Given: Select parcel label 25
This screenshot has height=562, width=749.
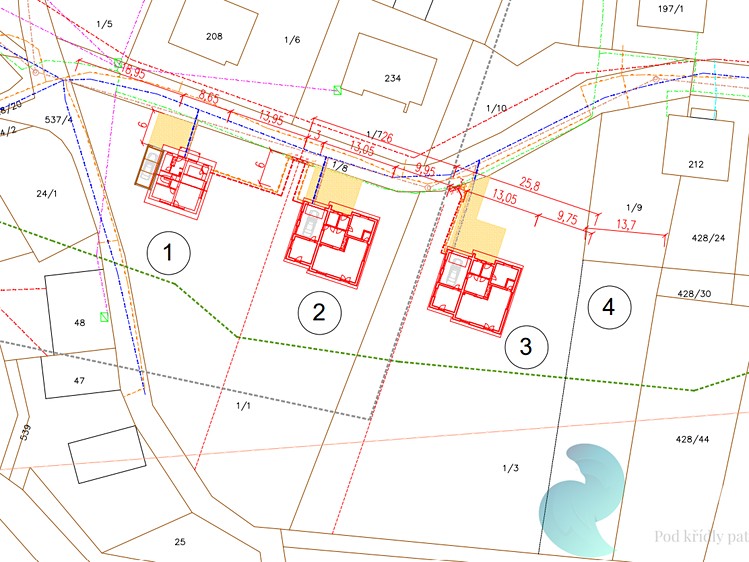Looking at the screenshot, I should 180,541.
